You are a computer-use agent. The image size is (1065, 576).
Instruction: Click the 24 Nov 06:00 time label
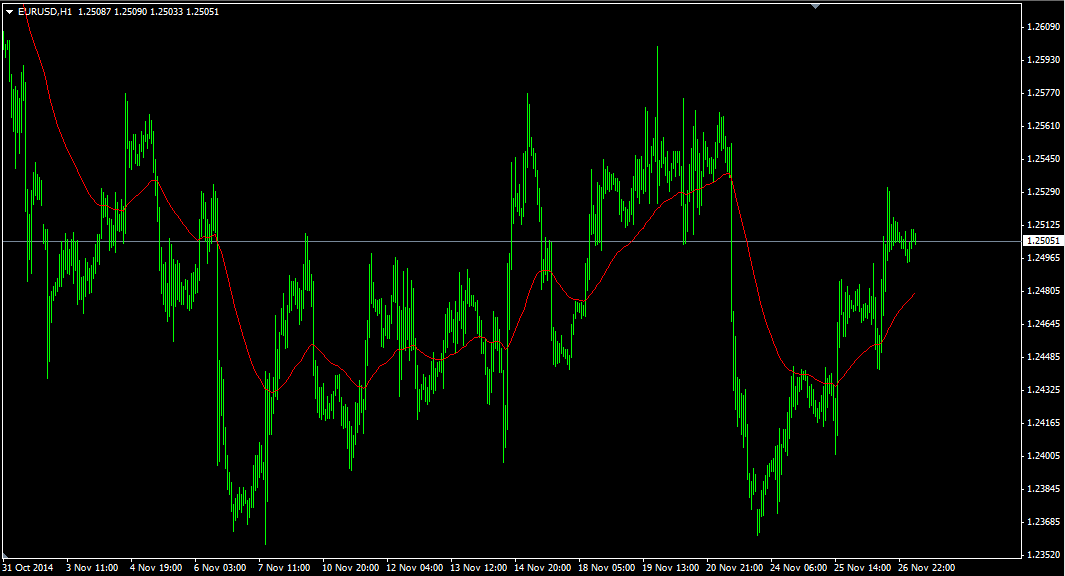tap(799, 567)
